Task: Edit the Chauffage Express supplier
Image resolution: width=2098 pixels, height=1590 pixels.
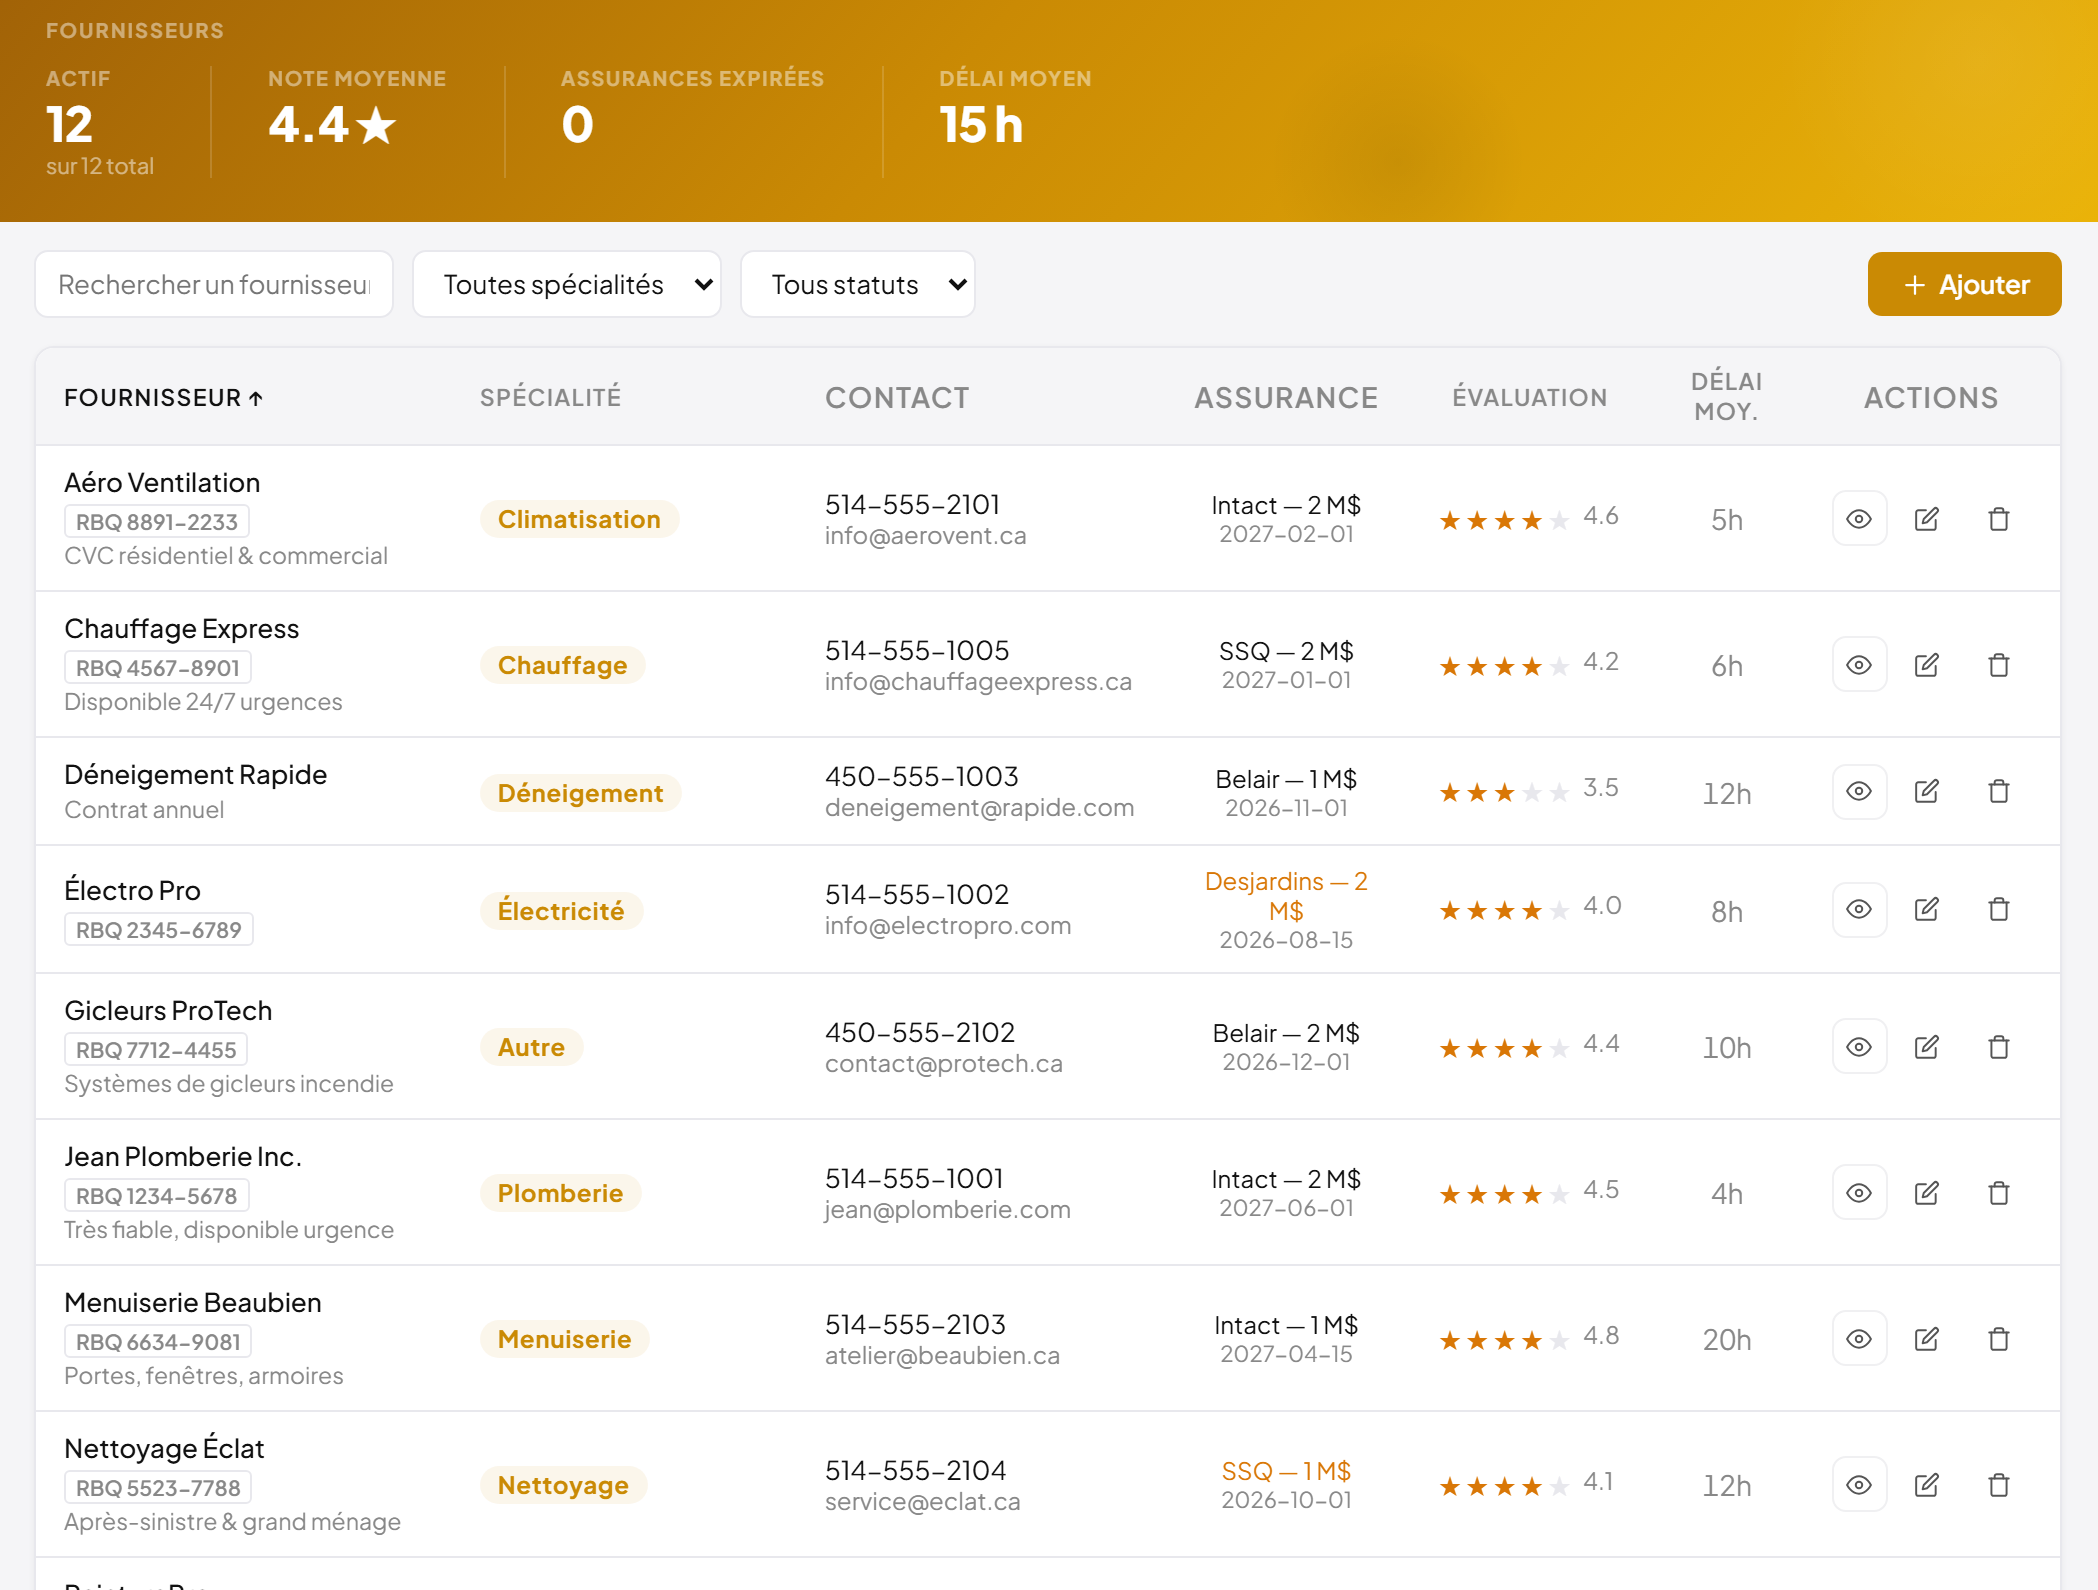Action: tap(1927, 665)
